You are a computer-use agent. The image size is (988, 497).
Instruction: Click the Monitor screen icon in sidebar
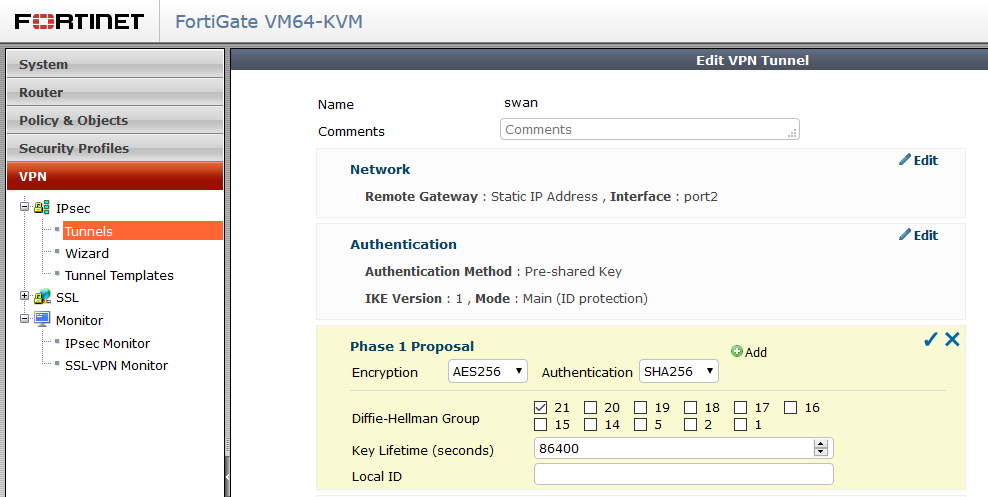(42, 320)
